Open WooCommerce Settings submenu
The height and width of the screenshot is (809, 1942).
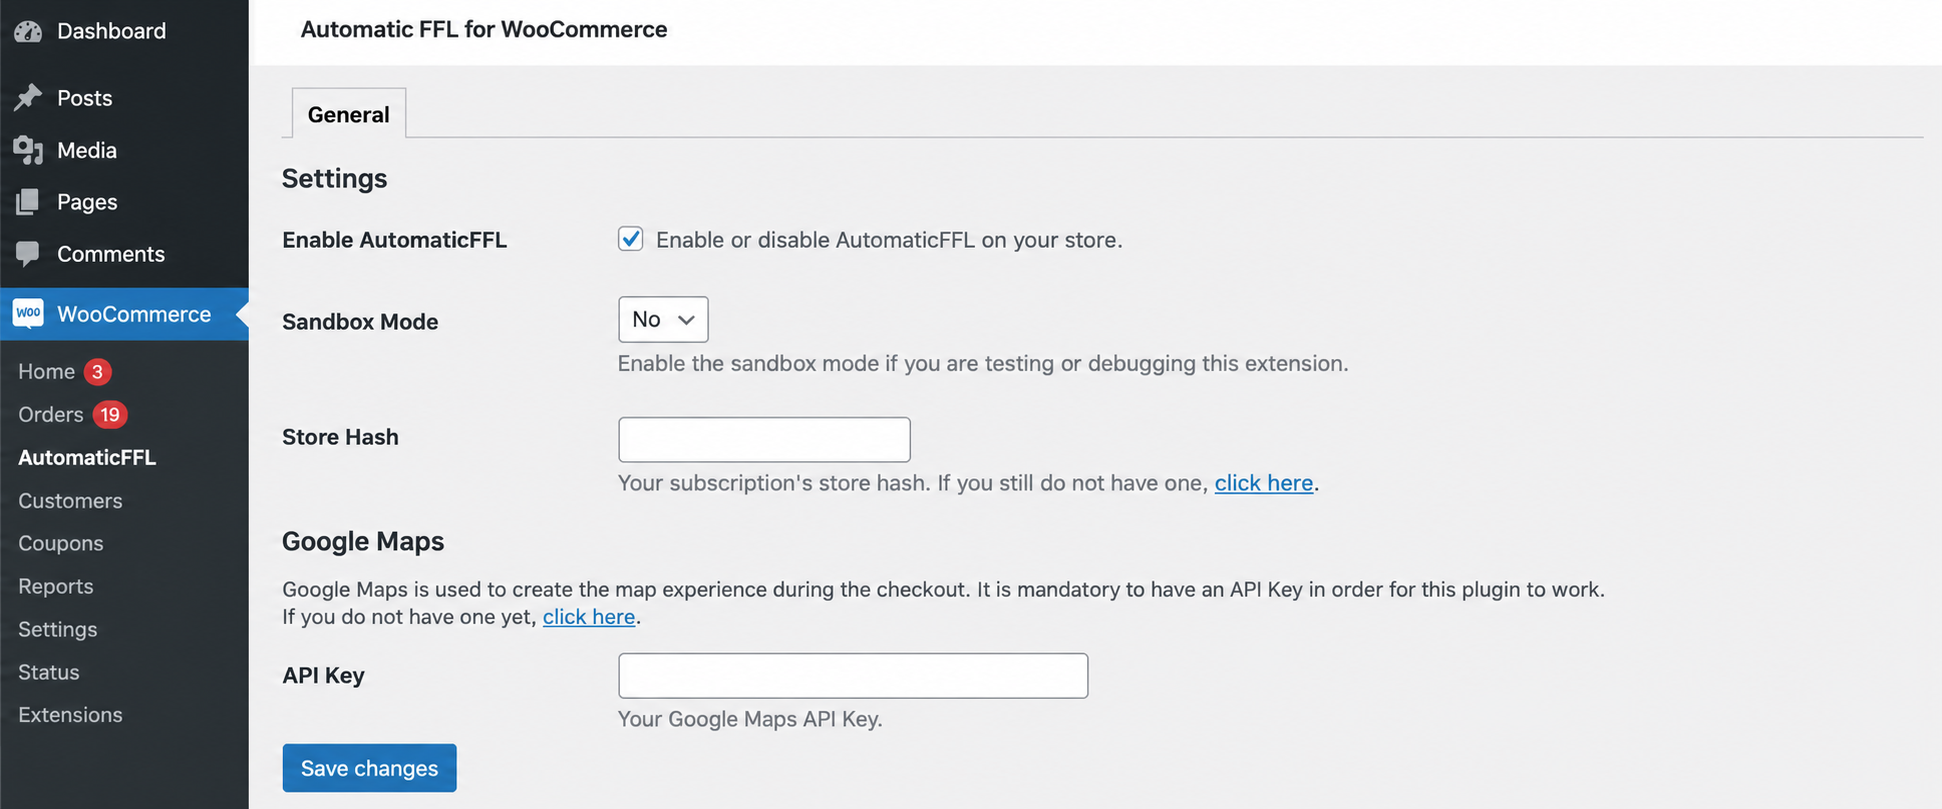58,629
